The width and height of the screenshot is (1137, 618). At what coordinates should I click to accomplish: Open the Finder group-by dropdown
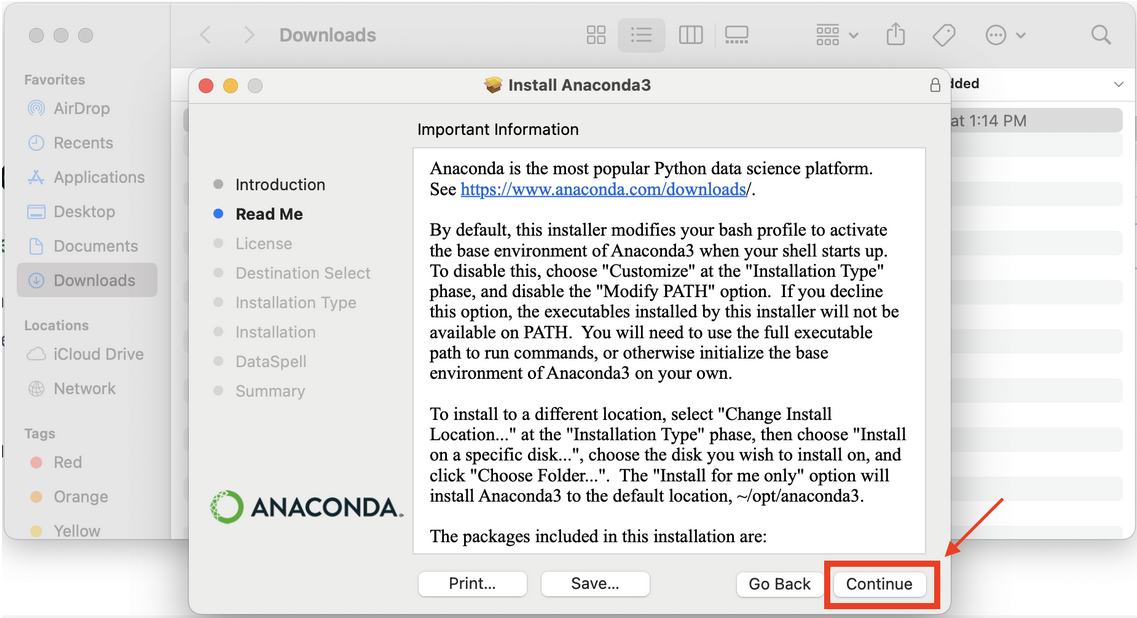click(x=837, y=35)
